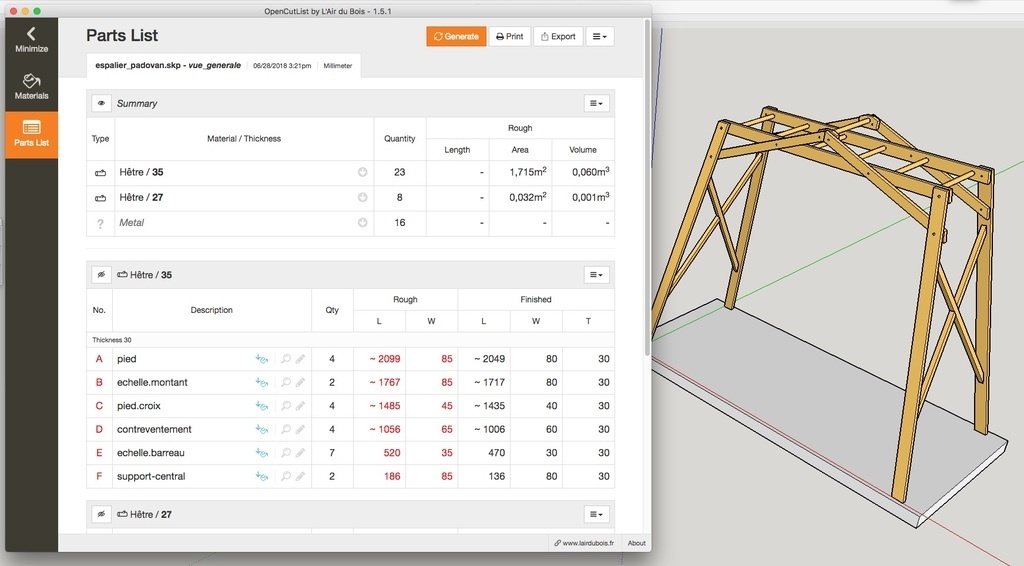
Task: Click the 'Thickness 30' subgroup row
Action: 350,340
